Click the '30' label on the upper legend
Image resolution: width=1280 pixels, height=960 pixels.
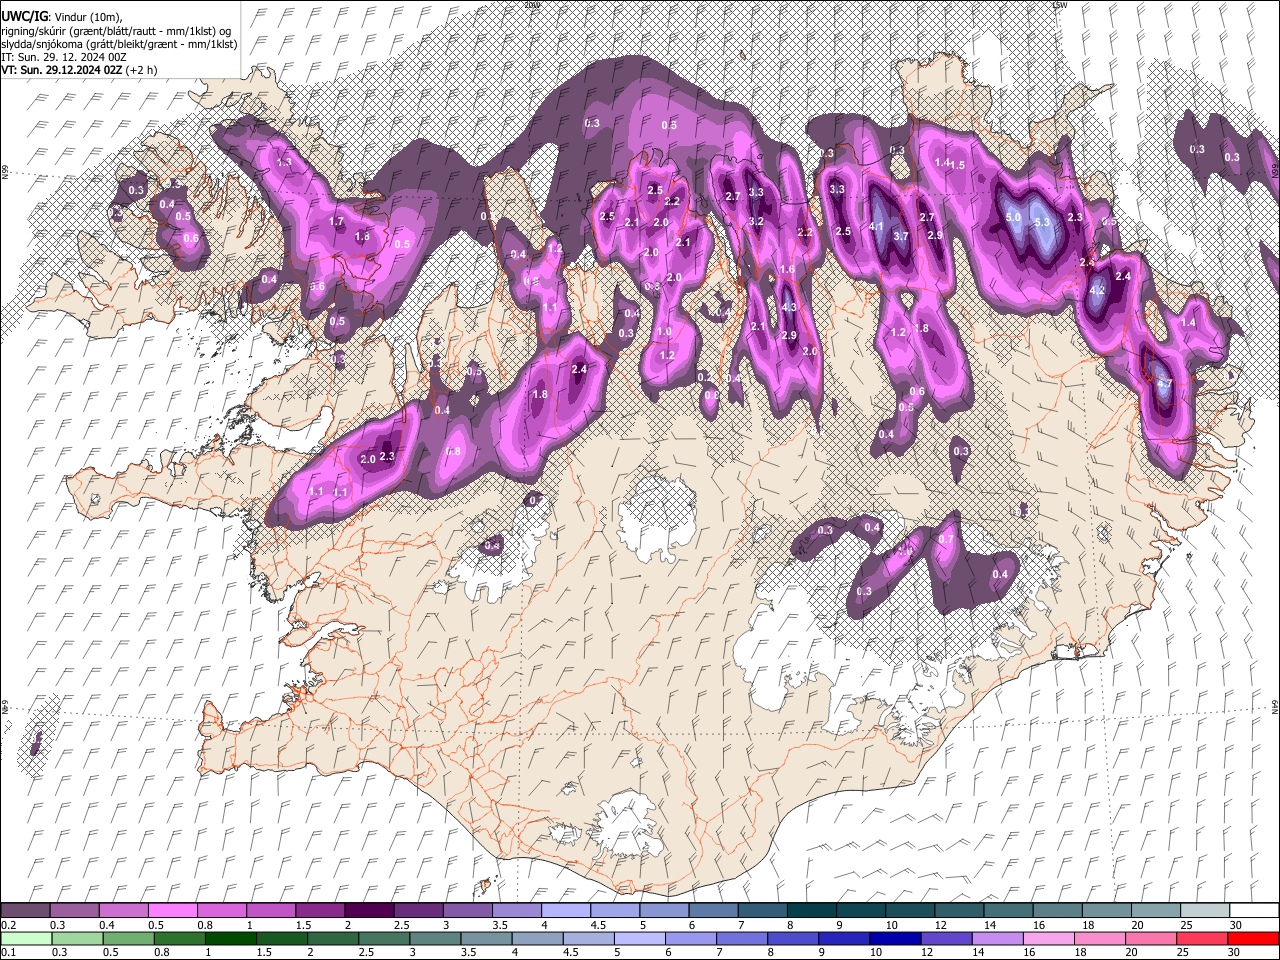1235,925
